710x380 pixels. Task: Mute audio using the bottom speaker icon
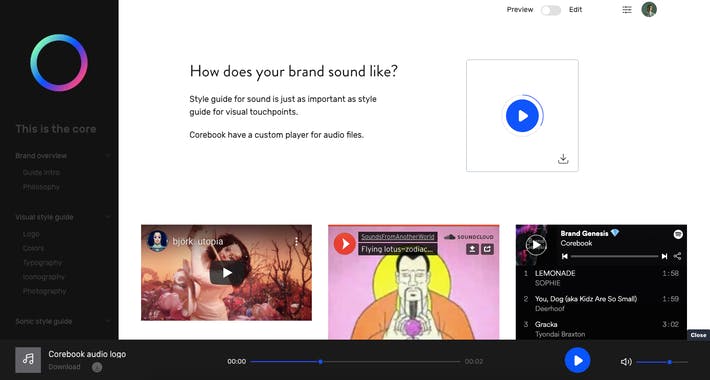[x=626, y=361]
